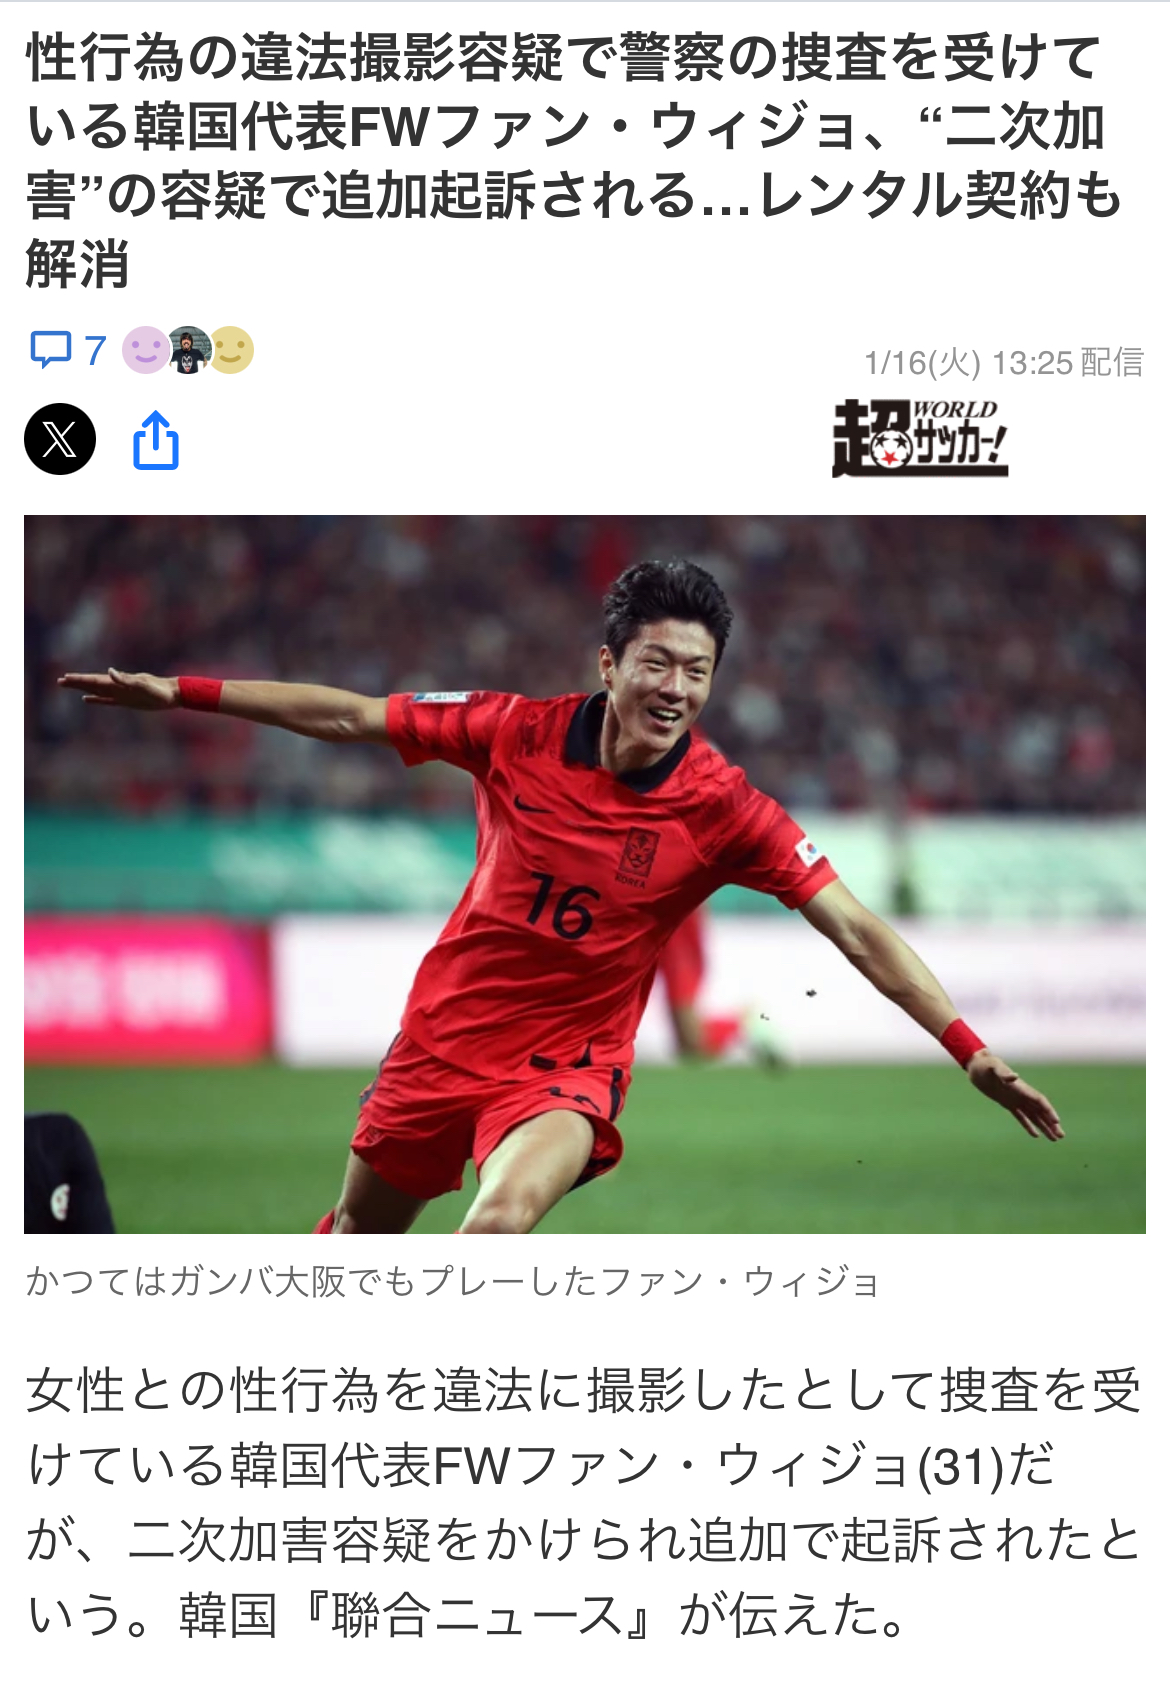1170x1684 pixels.
Task: Tap the jersey number 16 in photo
Action: coord(561,906)
